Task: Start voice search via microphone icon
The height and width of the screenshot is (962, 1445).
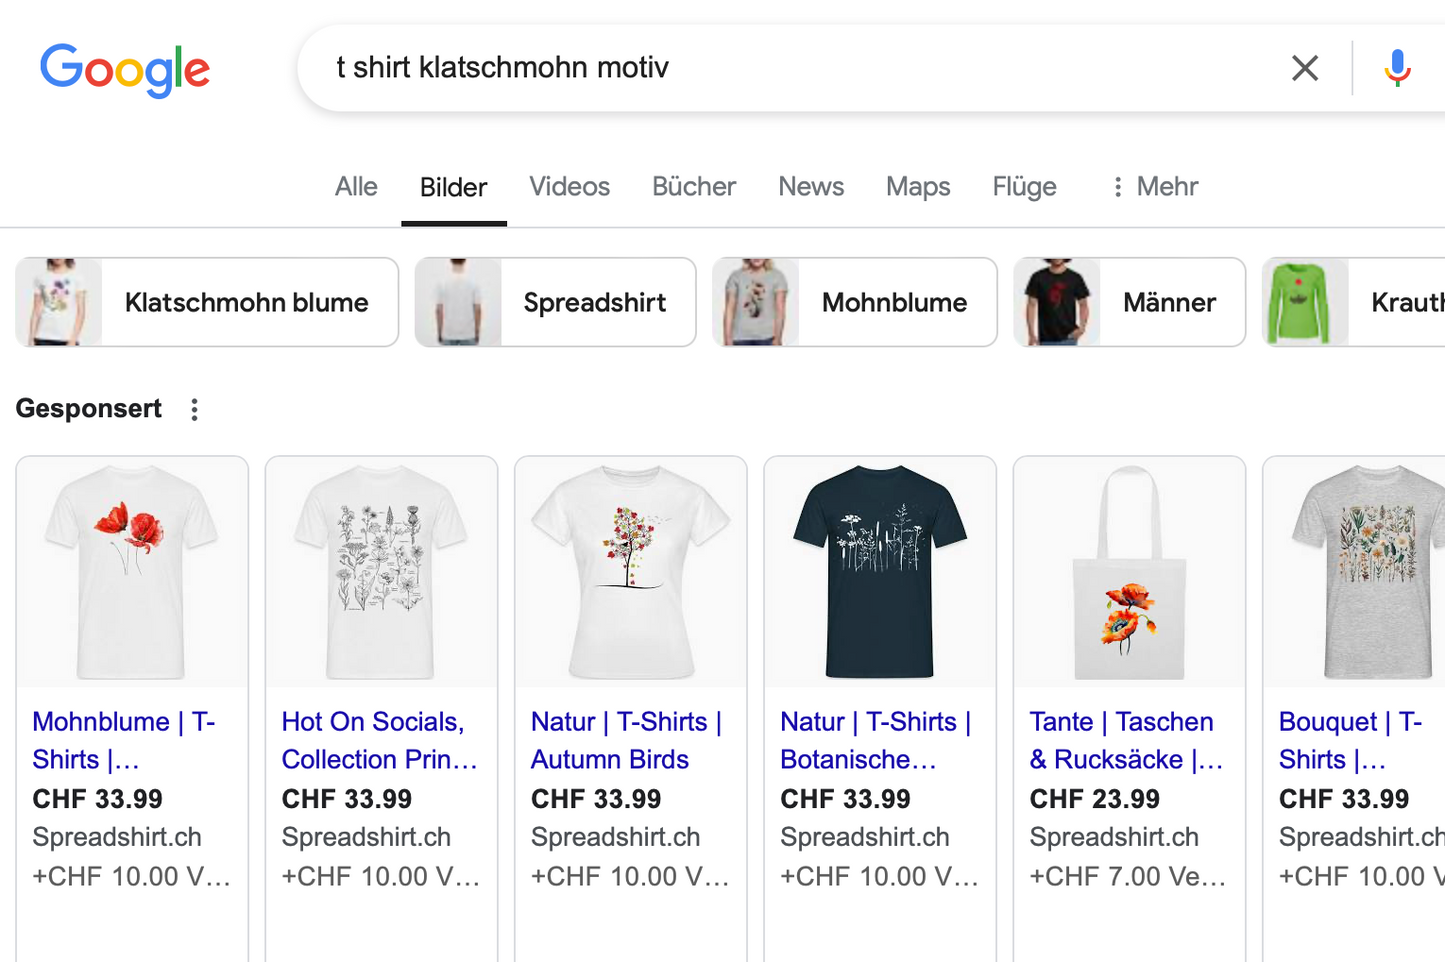Action: [x=1397, y=68]
